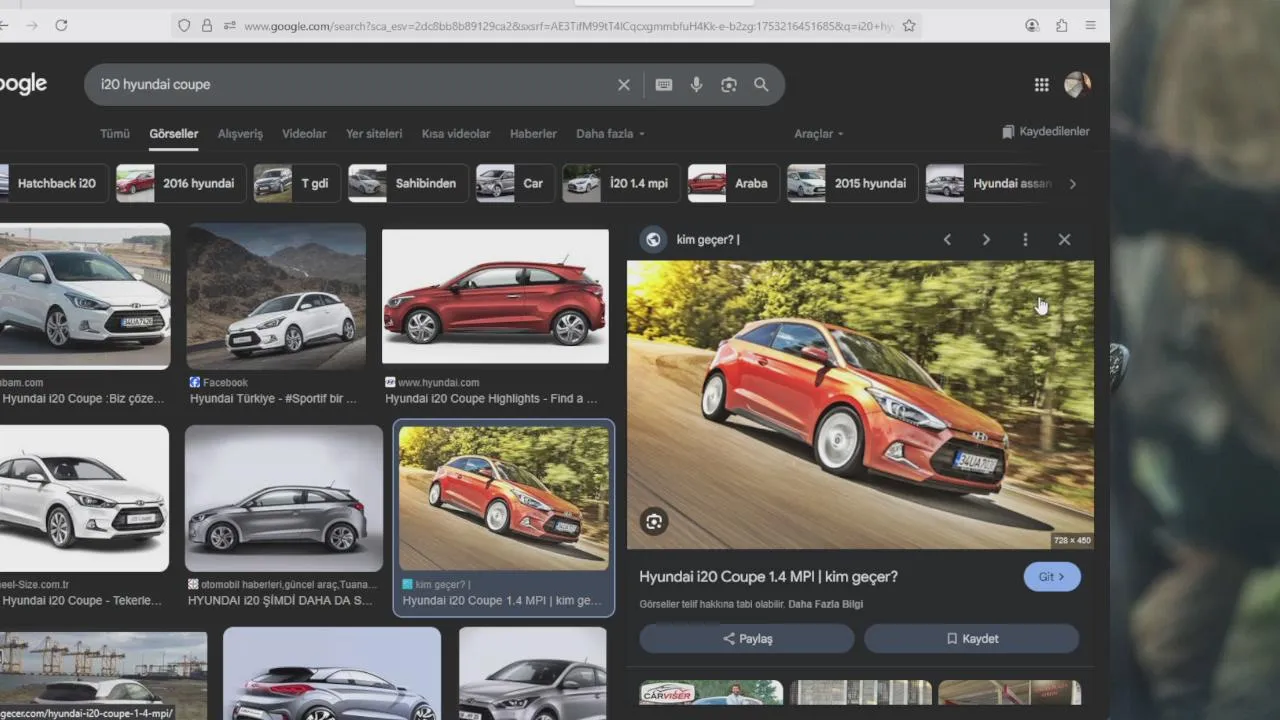Viewport: 1280px width, 720px height.
Task: Switch to the Tümü results tab
Action: click(115, 134)
